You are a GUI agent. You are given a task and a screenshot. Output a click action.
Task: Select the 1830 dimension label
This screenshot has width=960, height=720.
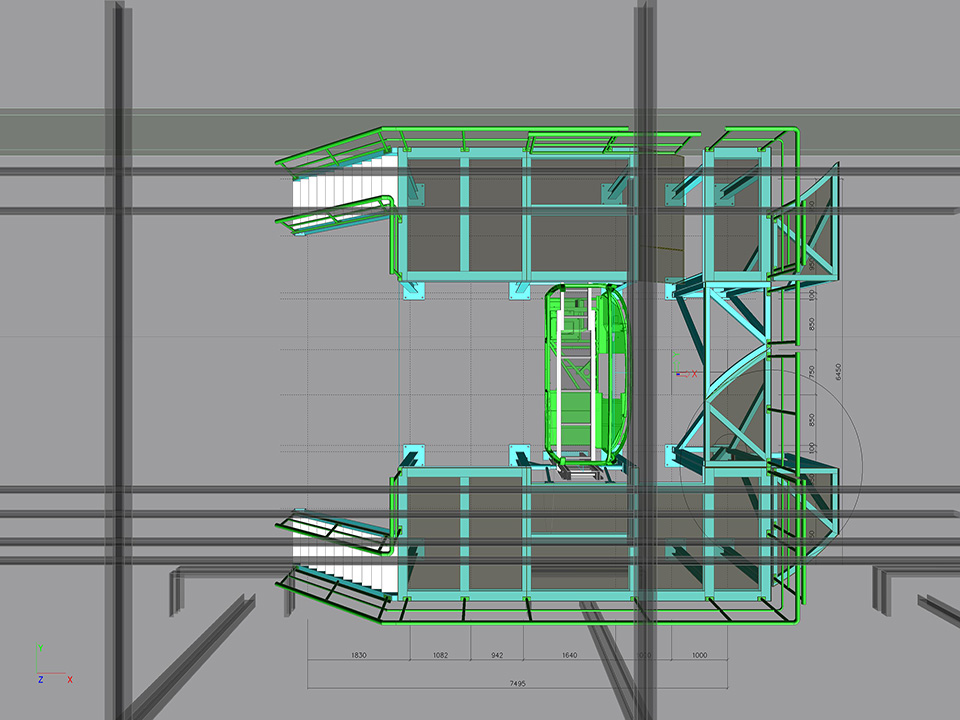point(358,655)
